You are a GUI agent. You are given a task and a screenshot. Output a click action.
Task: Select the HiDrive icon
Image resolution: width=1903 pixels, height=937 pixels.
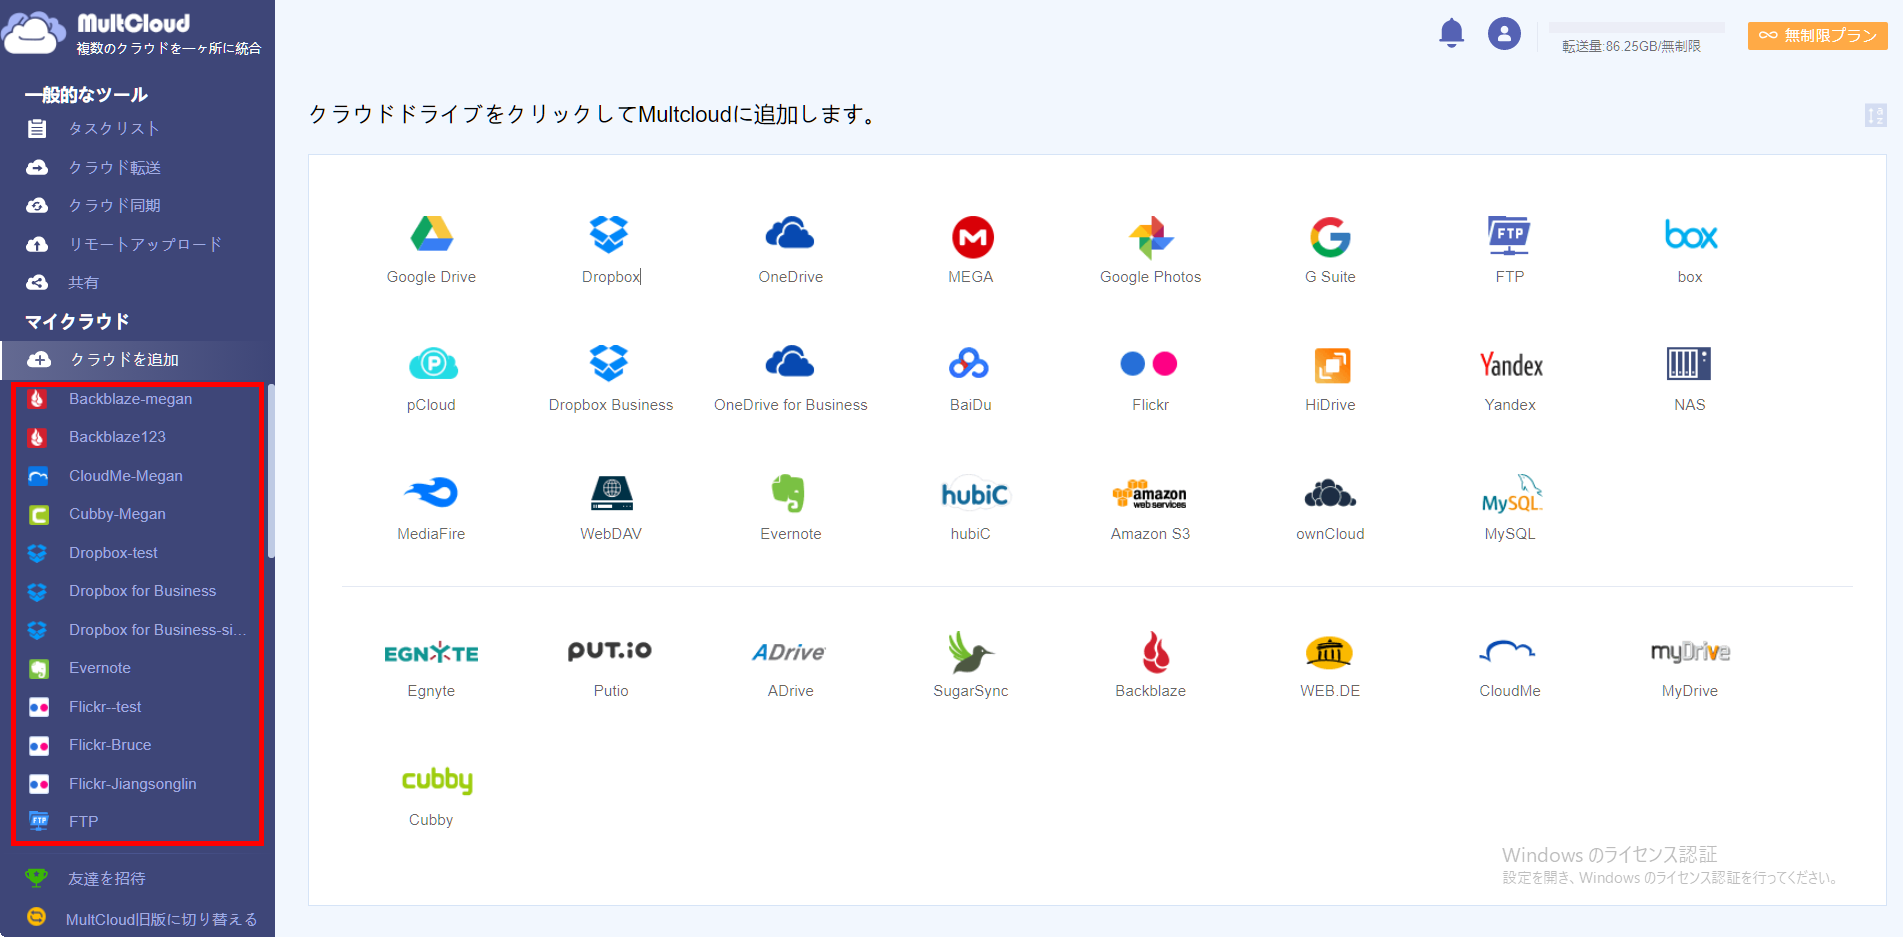tap(1332, 365)
